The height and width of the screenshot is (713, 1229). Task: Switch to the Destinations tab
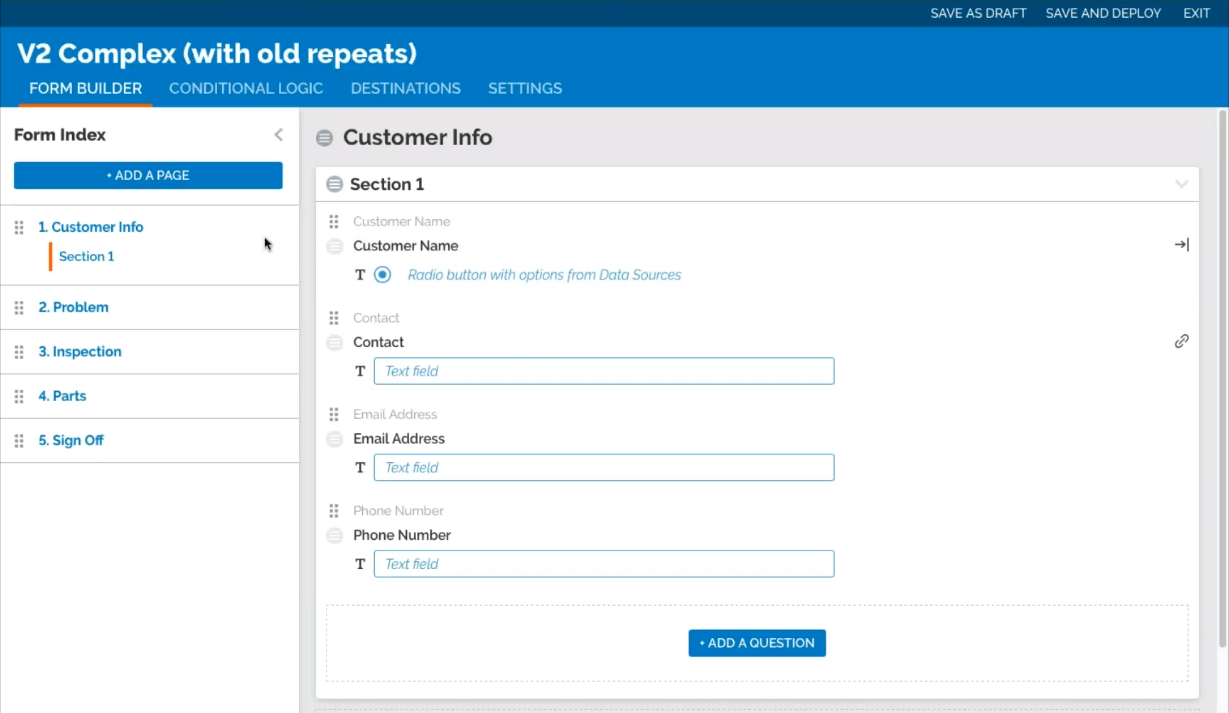coord(405,88)
